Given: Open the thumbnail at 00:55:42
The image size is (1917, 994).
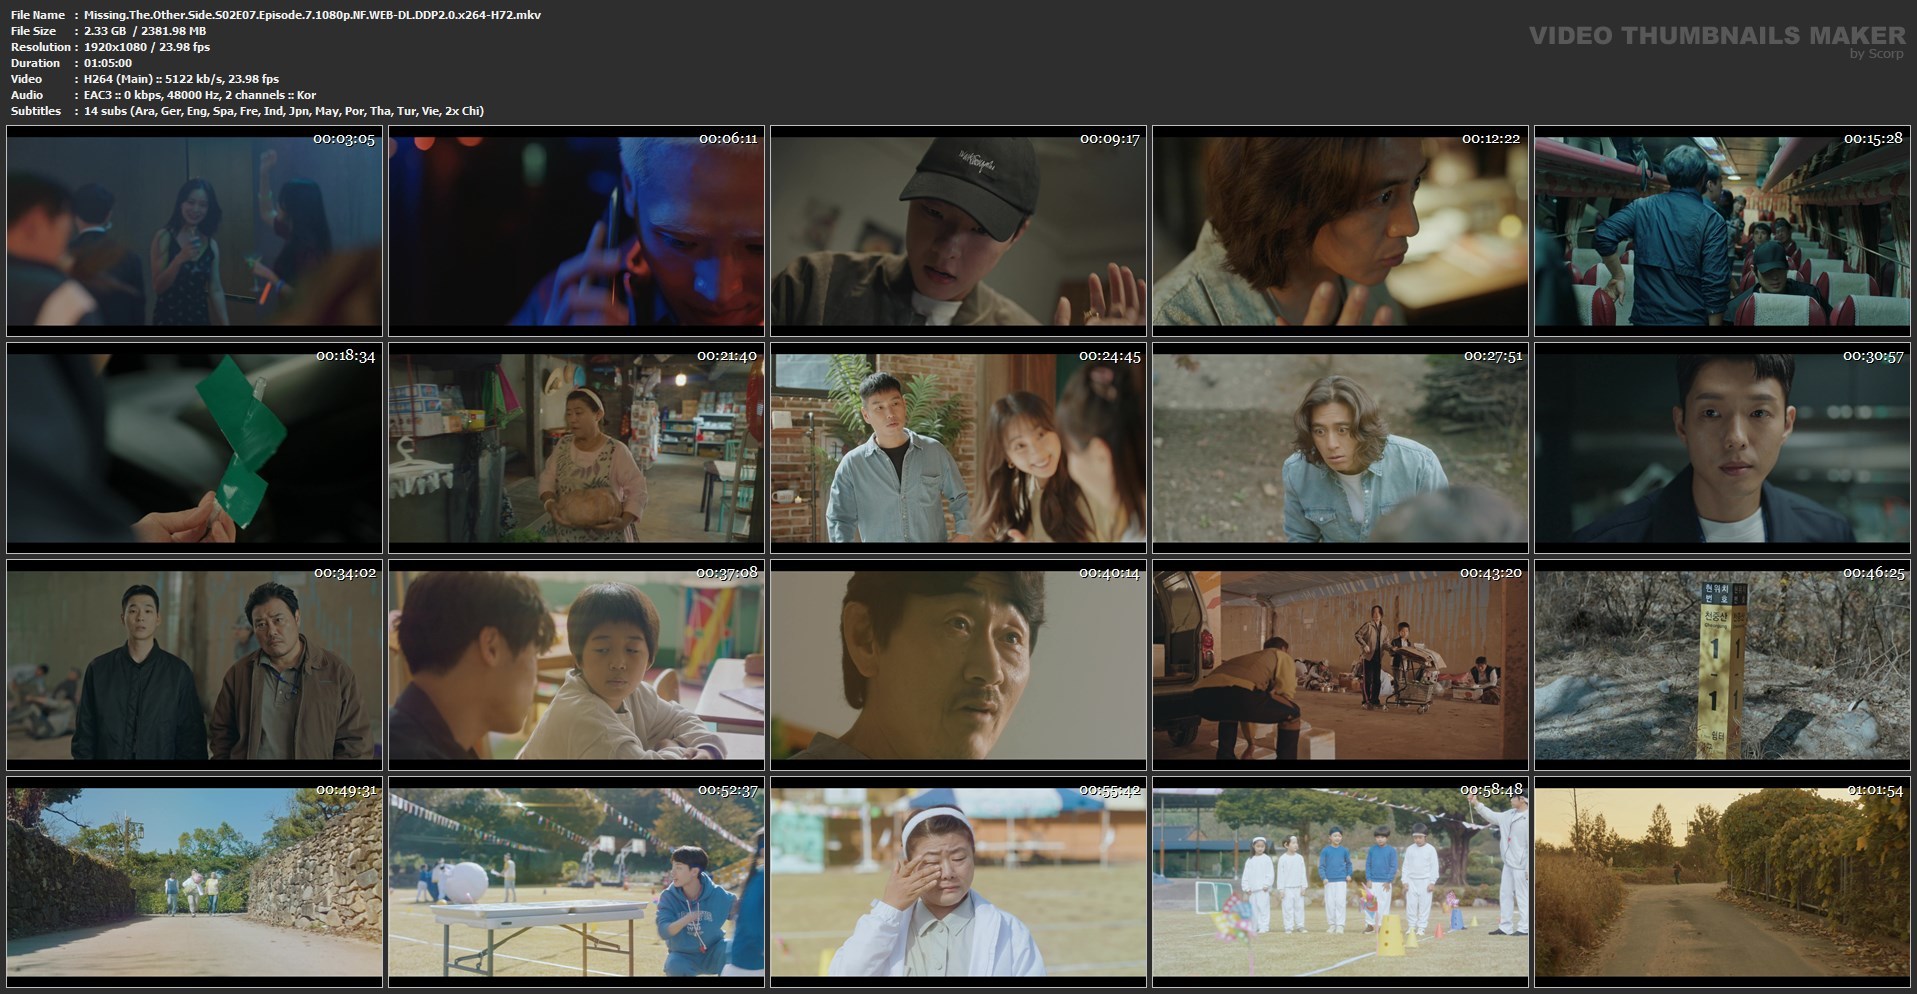Looking at the screenshot, I should [958, 882].
